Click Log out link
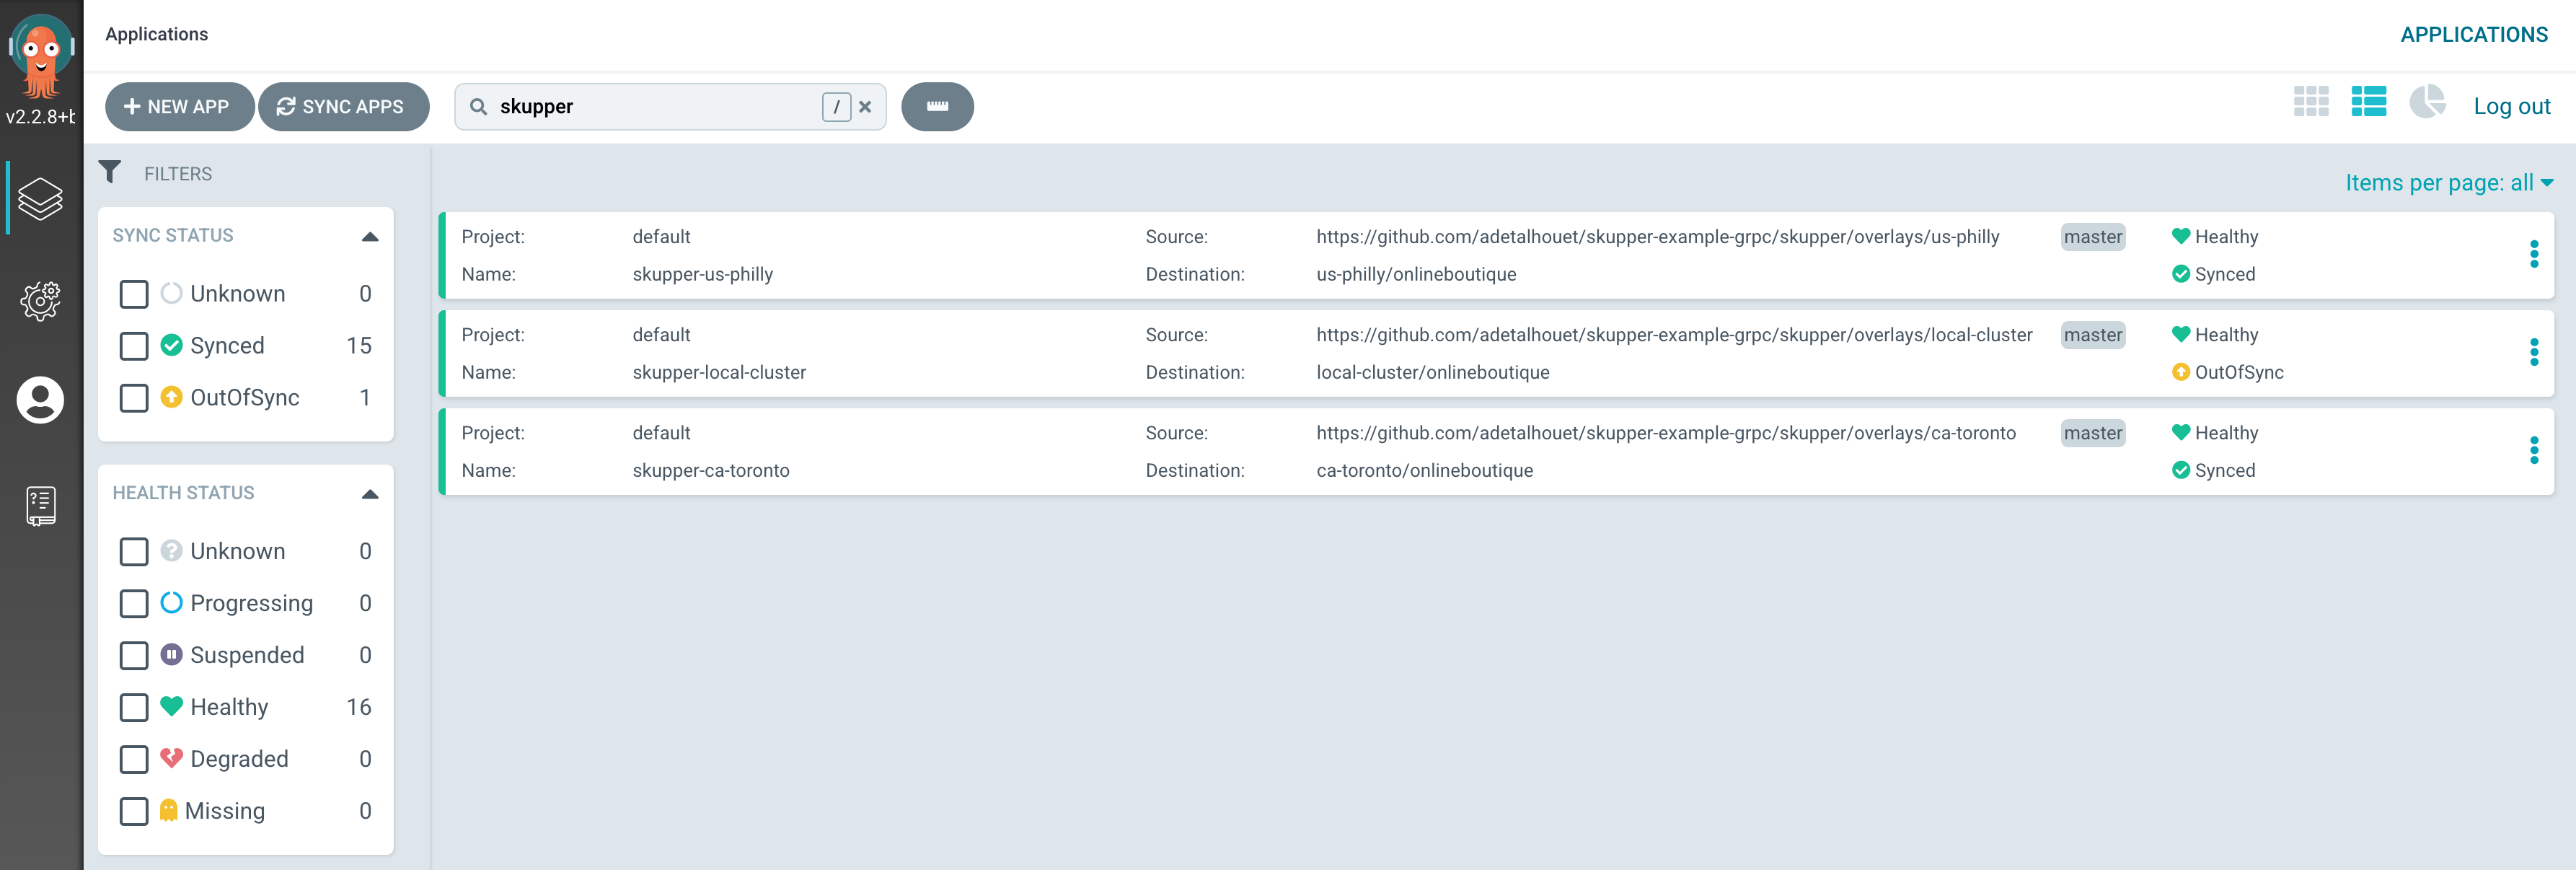 coord(2511,107)
